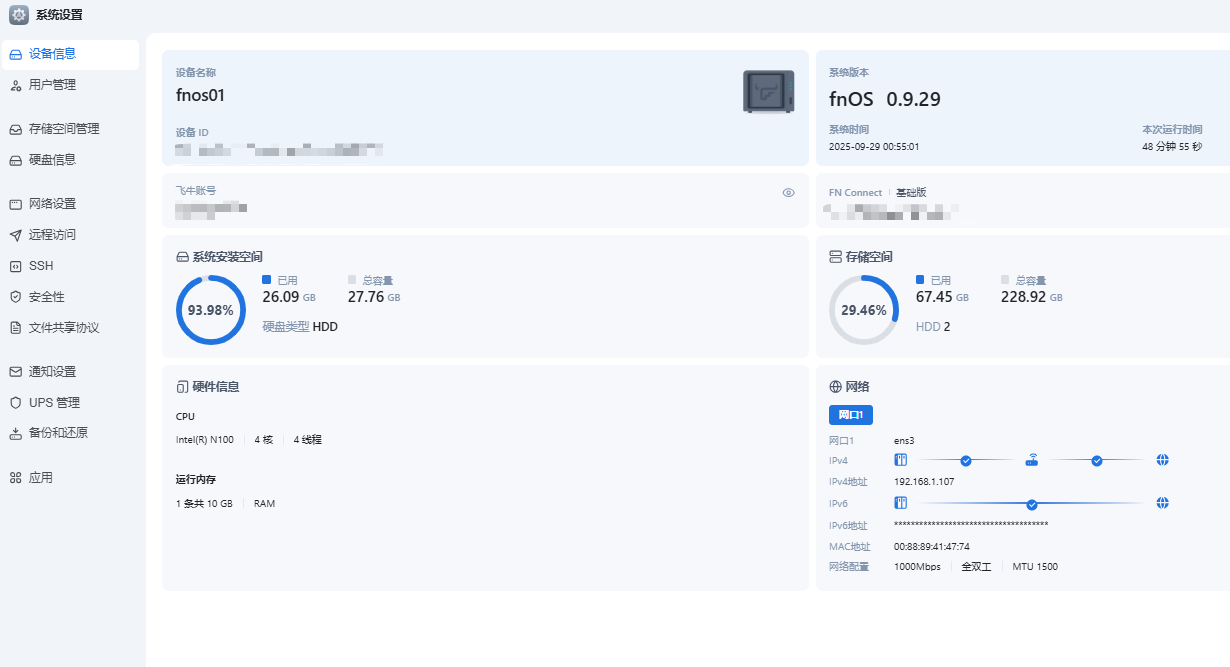The height and width of the screenshot is (667, 1230).
Task: Click the NAS device image icon
Action: 769,91
